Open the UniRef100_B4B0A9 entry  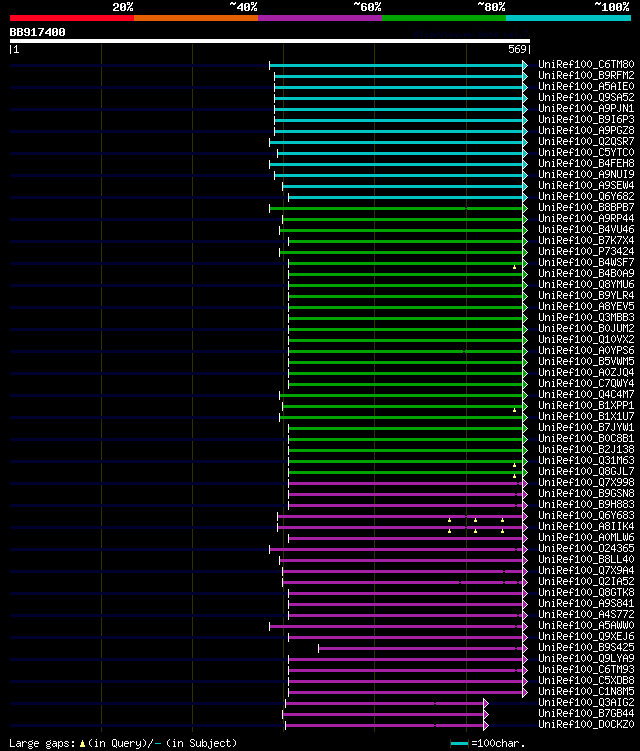tap(586, 273)
